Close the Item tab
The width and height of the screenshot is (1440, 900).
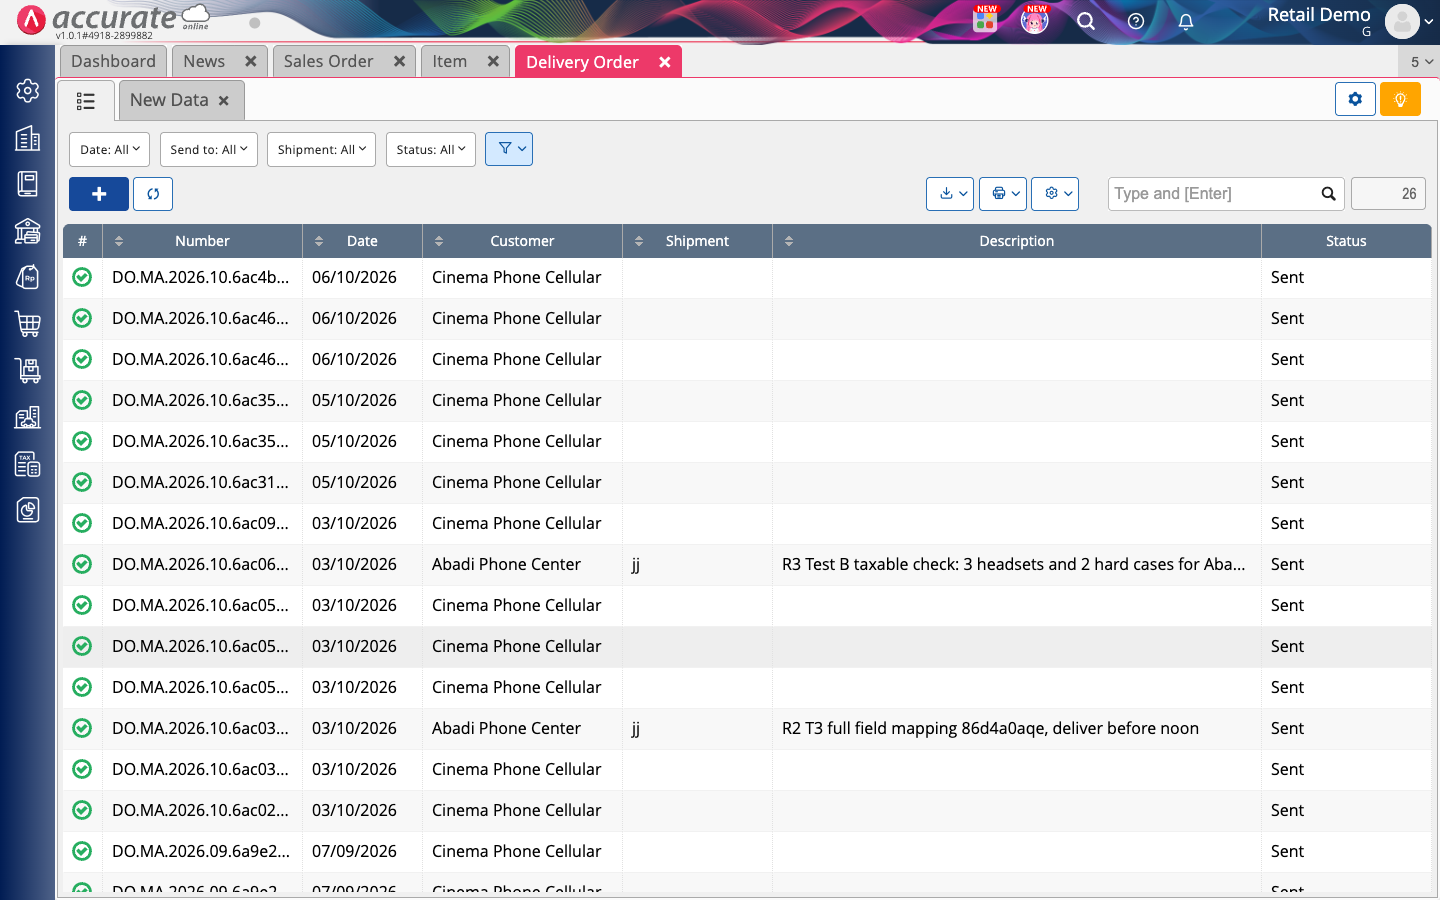[493, 61]
